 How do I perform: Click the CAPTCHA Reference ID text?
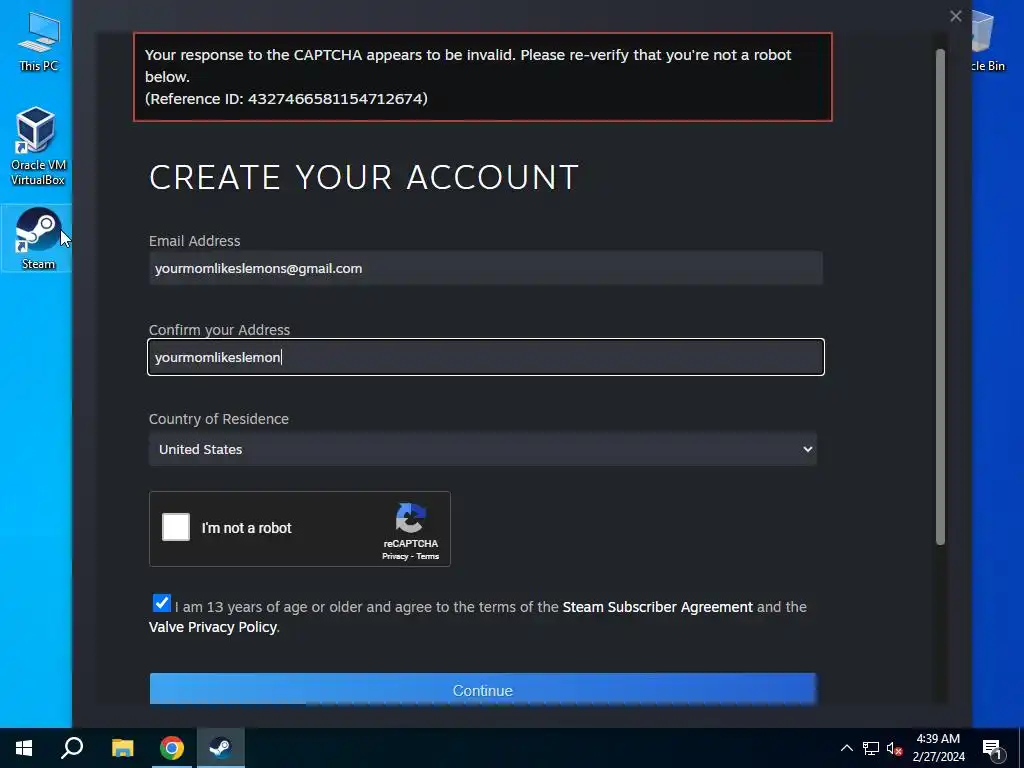pyautogui.click(x=286, y=99)
